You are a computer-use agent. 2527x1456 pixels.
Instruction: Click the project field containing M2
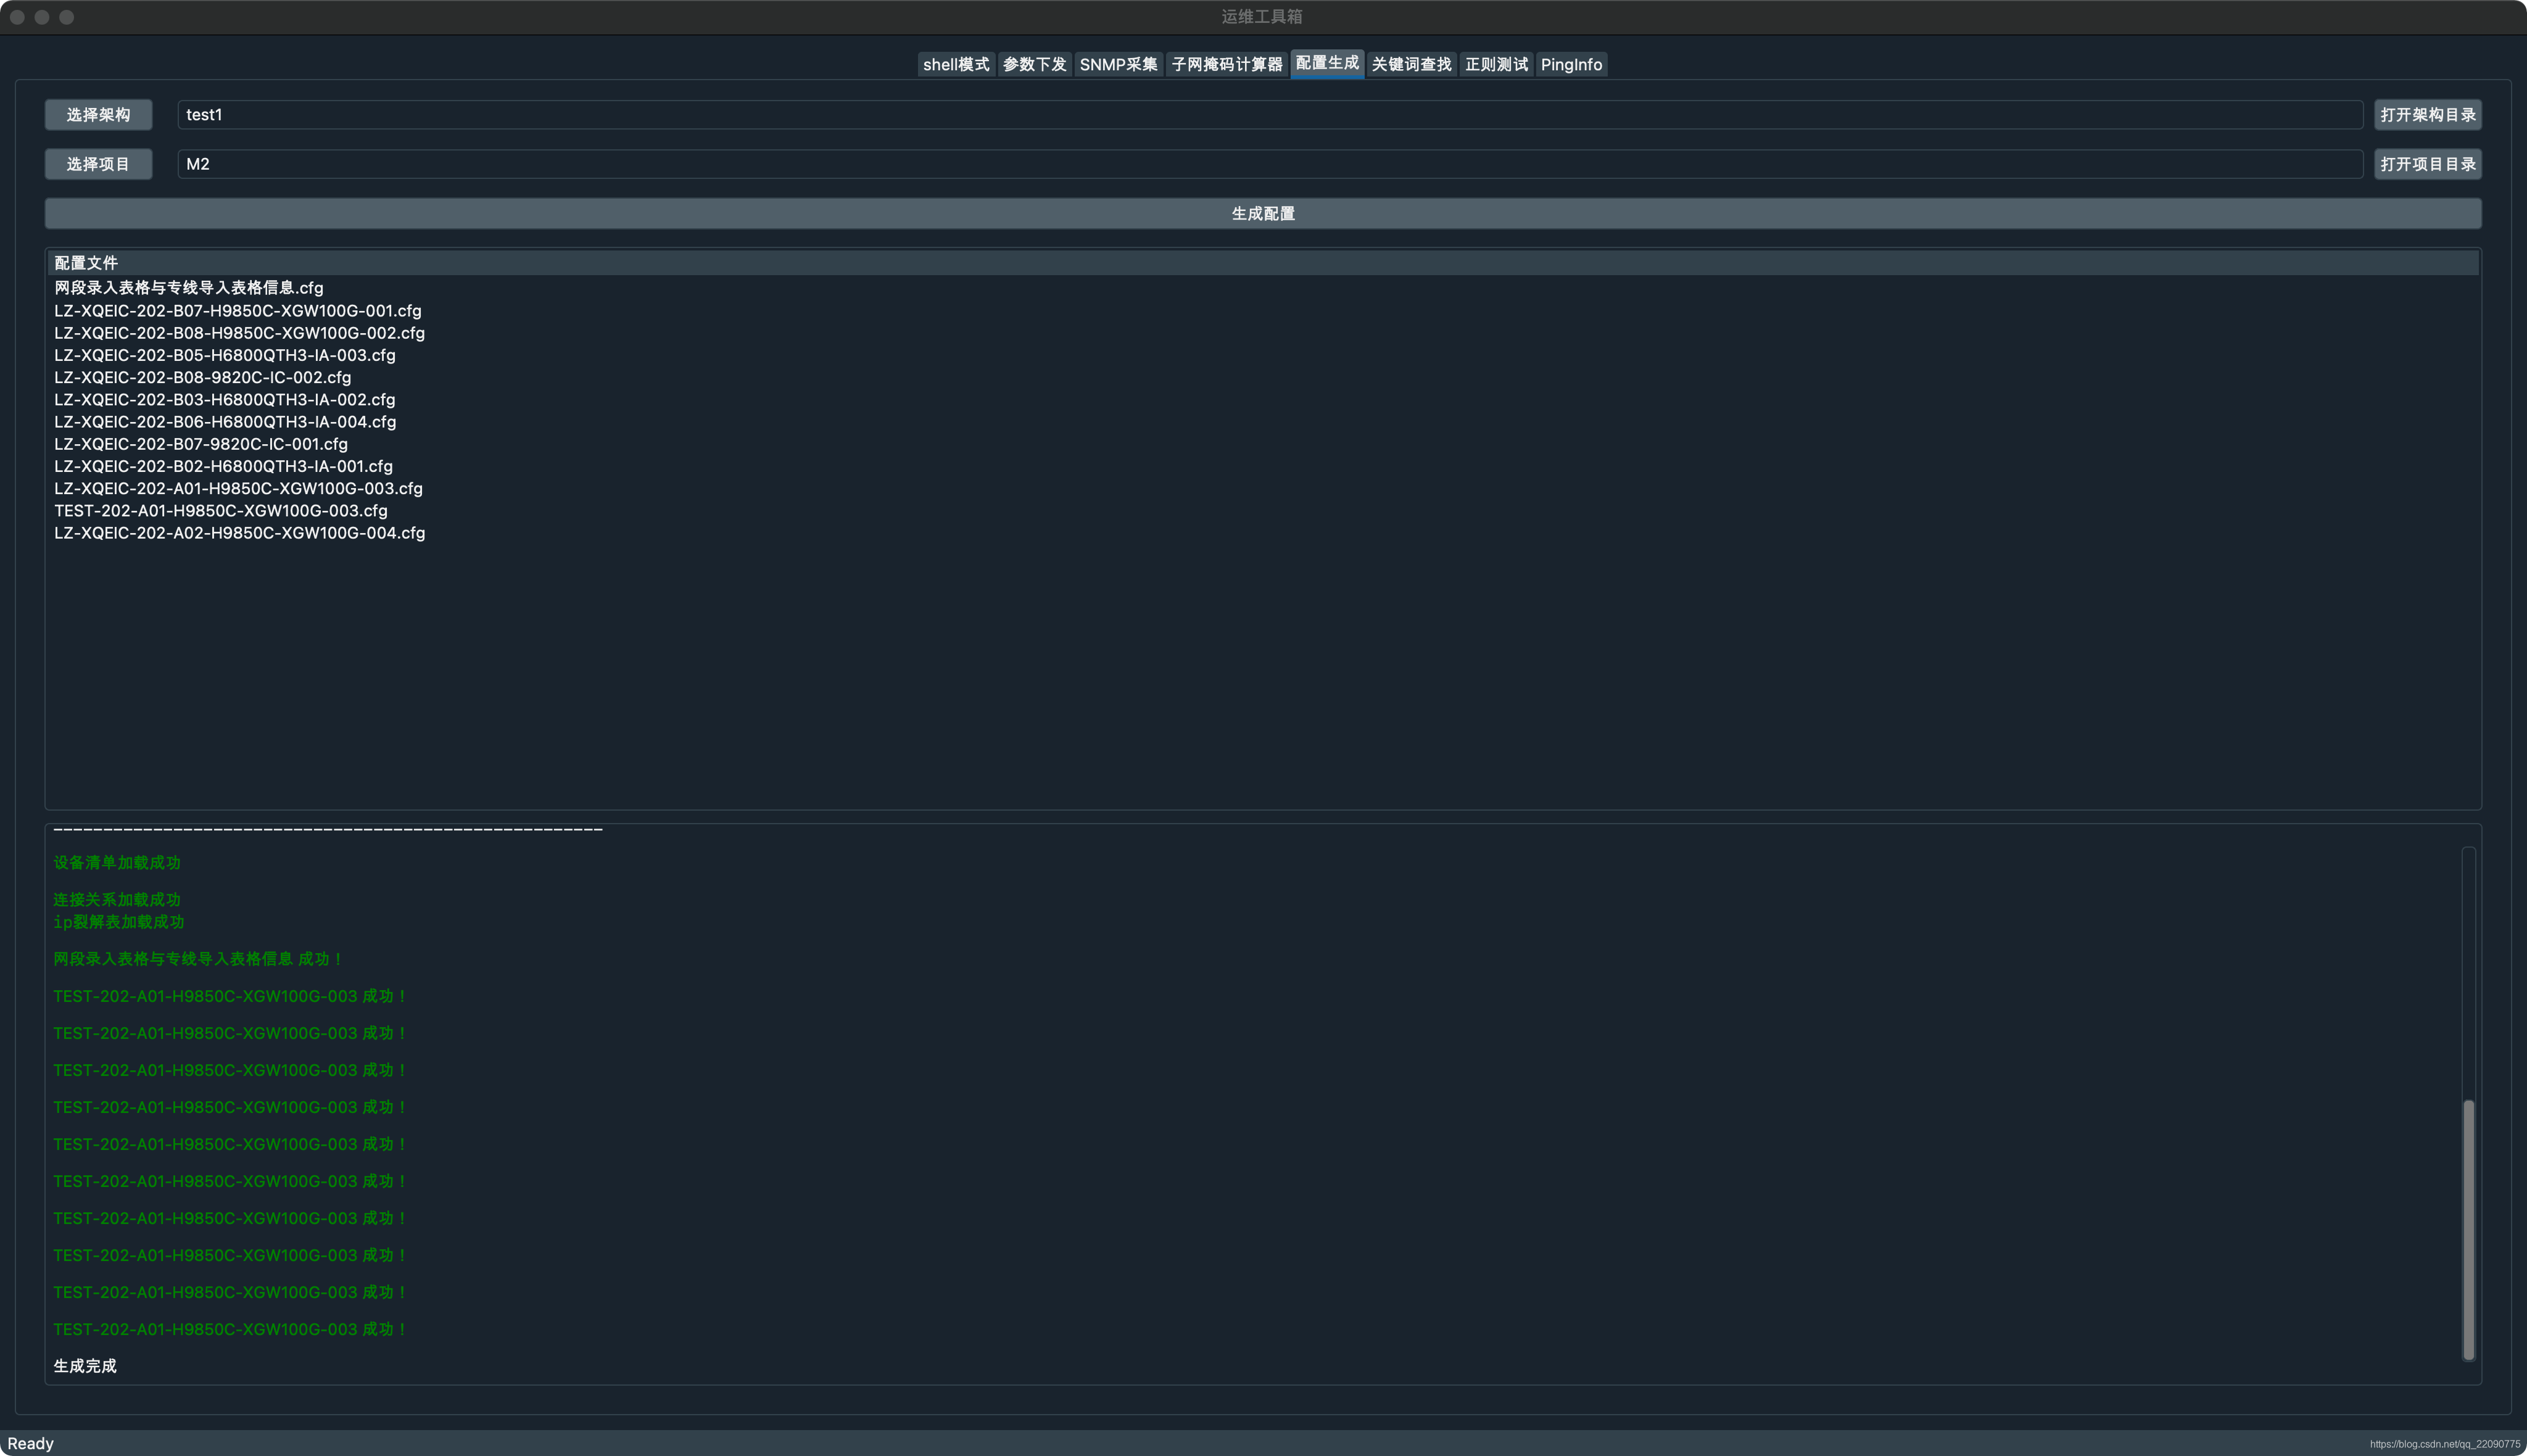tap(1269, 164)
